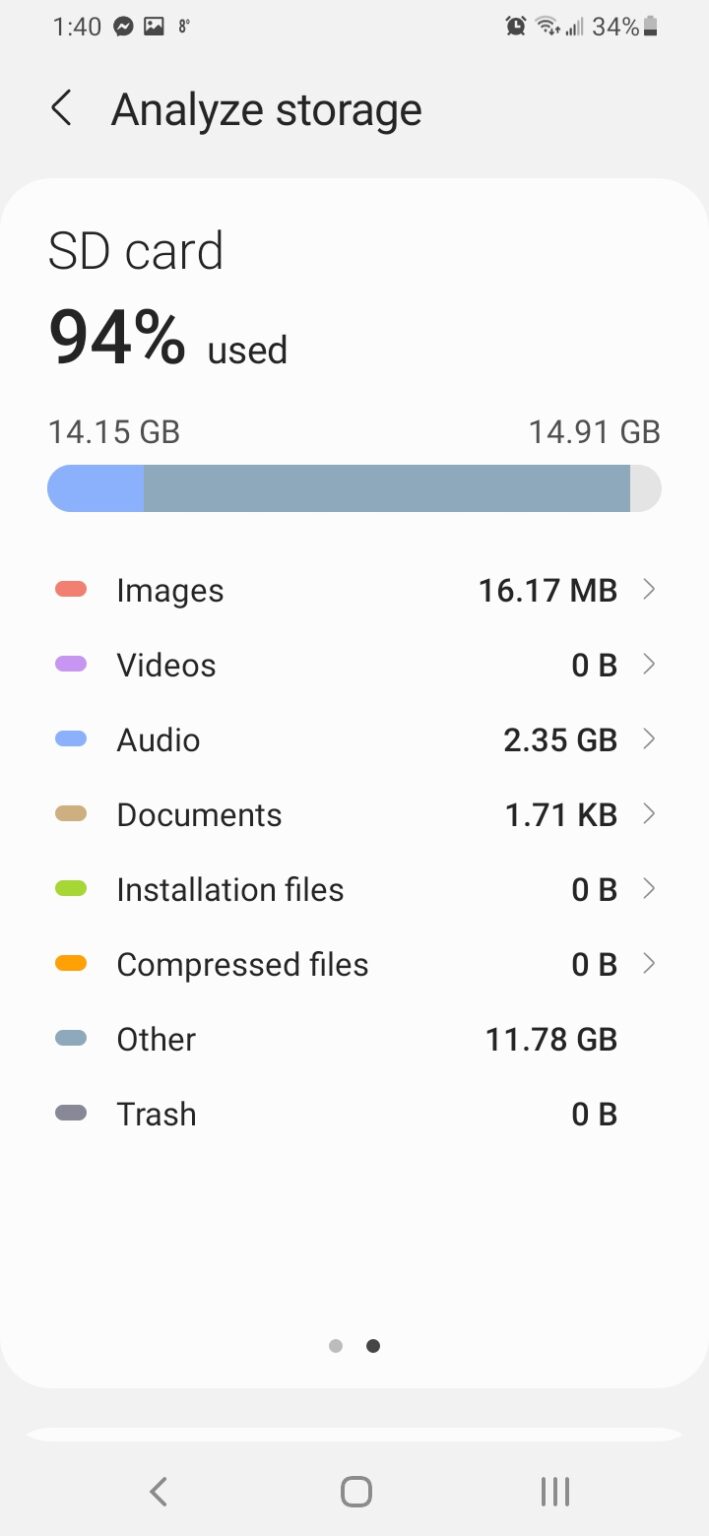709x1536 pixels.
Task: Select the blue Audio category dot
Action: tap(71, 740)
